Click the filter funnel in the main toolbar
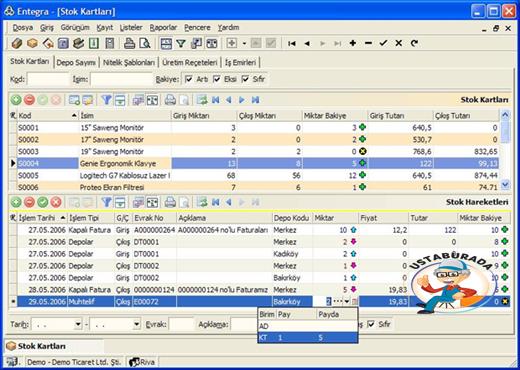The height and width of the screenshot is (370, 520). tap(181, 43)
